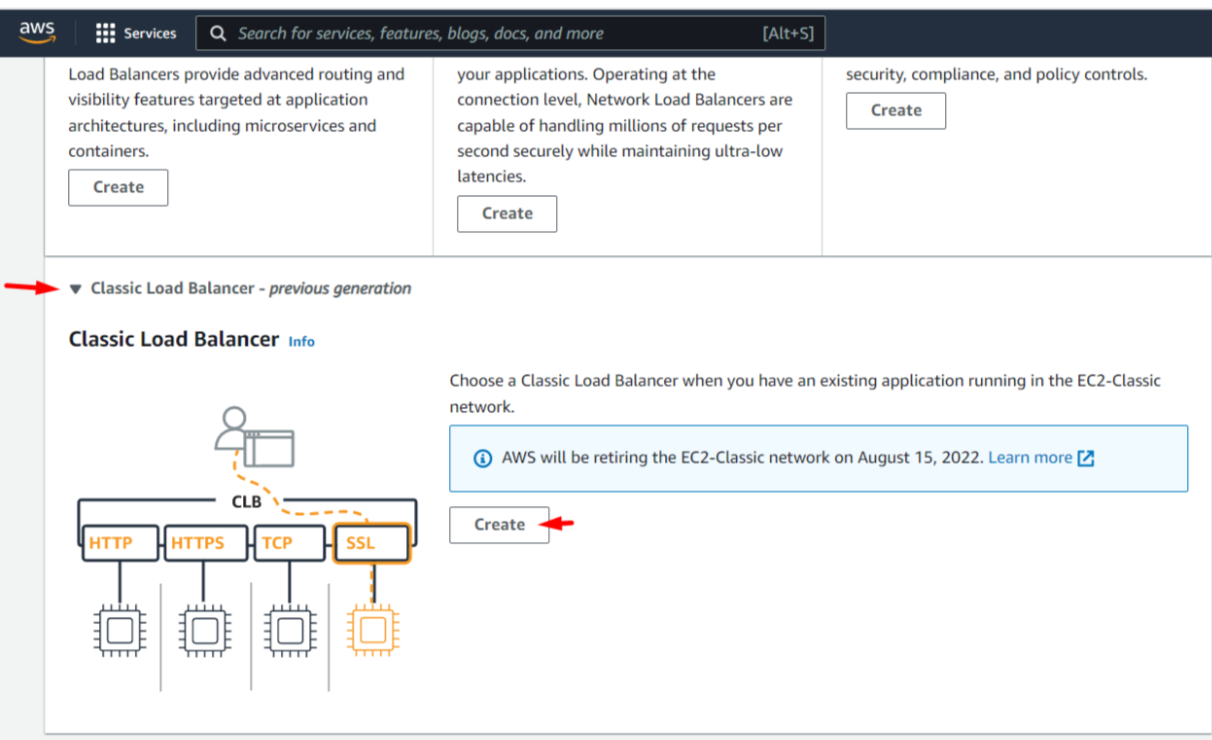1212x740 pixels.
Task: Open the Services menu label
Action: (150, 33)
